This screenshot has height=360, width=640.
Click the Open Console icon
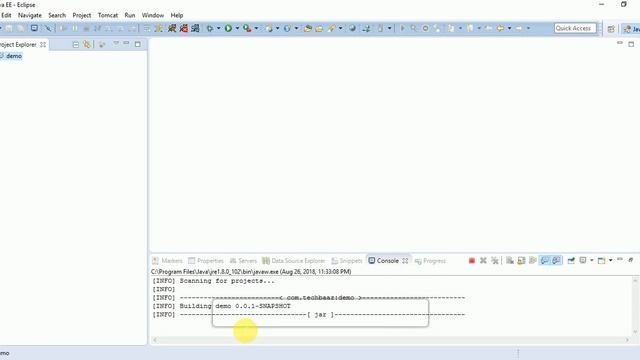click(601, 260)
